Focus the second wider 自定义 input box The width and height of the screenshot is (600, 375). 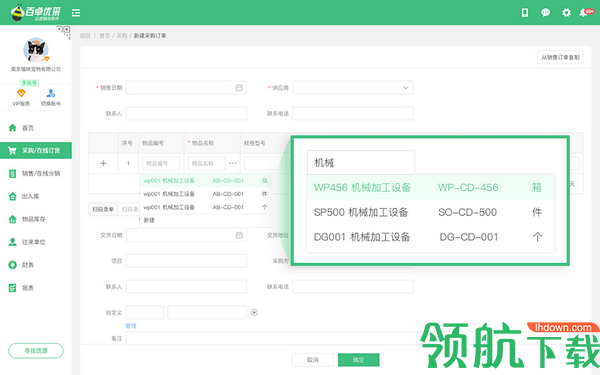point(207,313)
